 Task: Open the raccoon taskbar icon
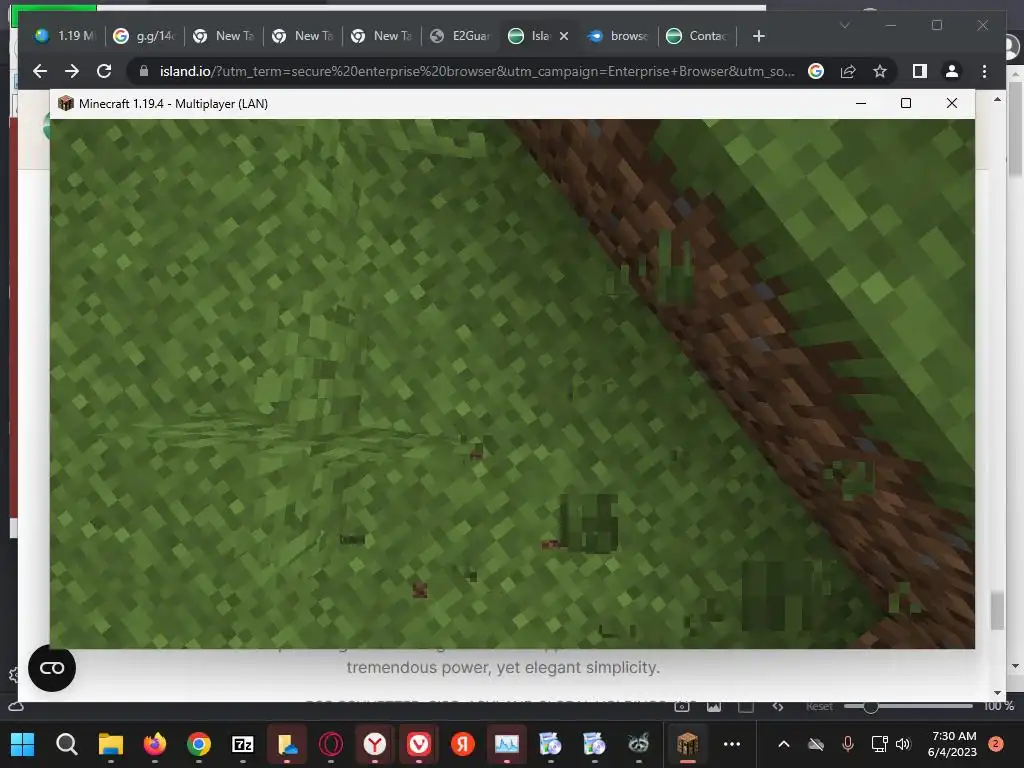point(639,744)
